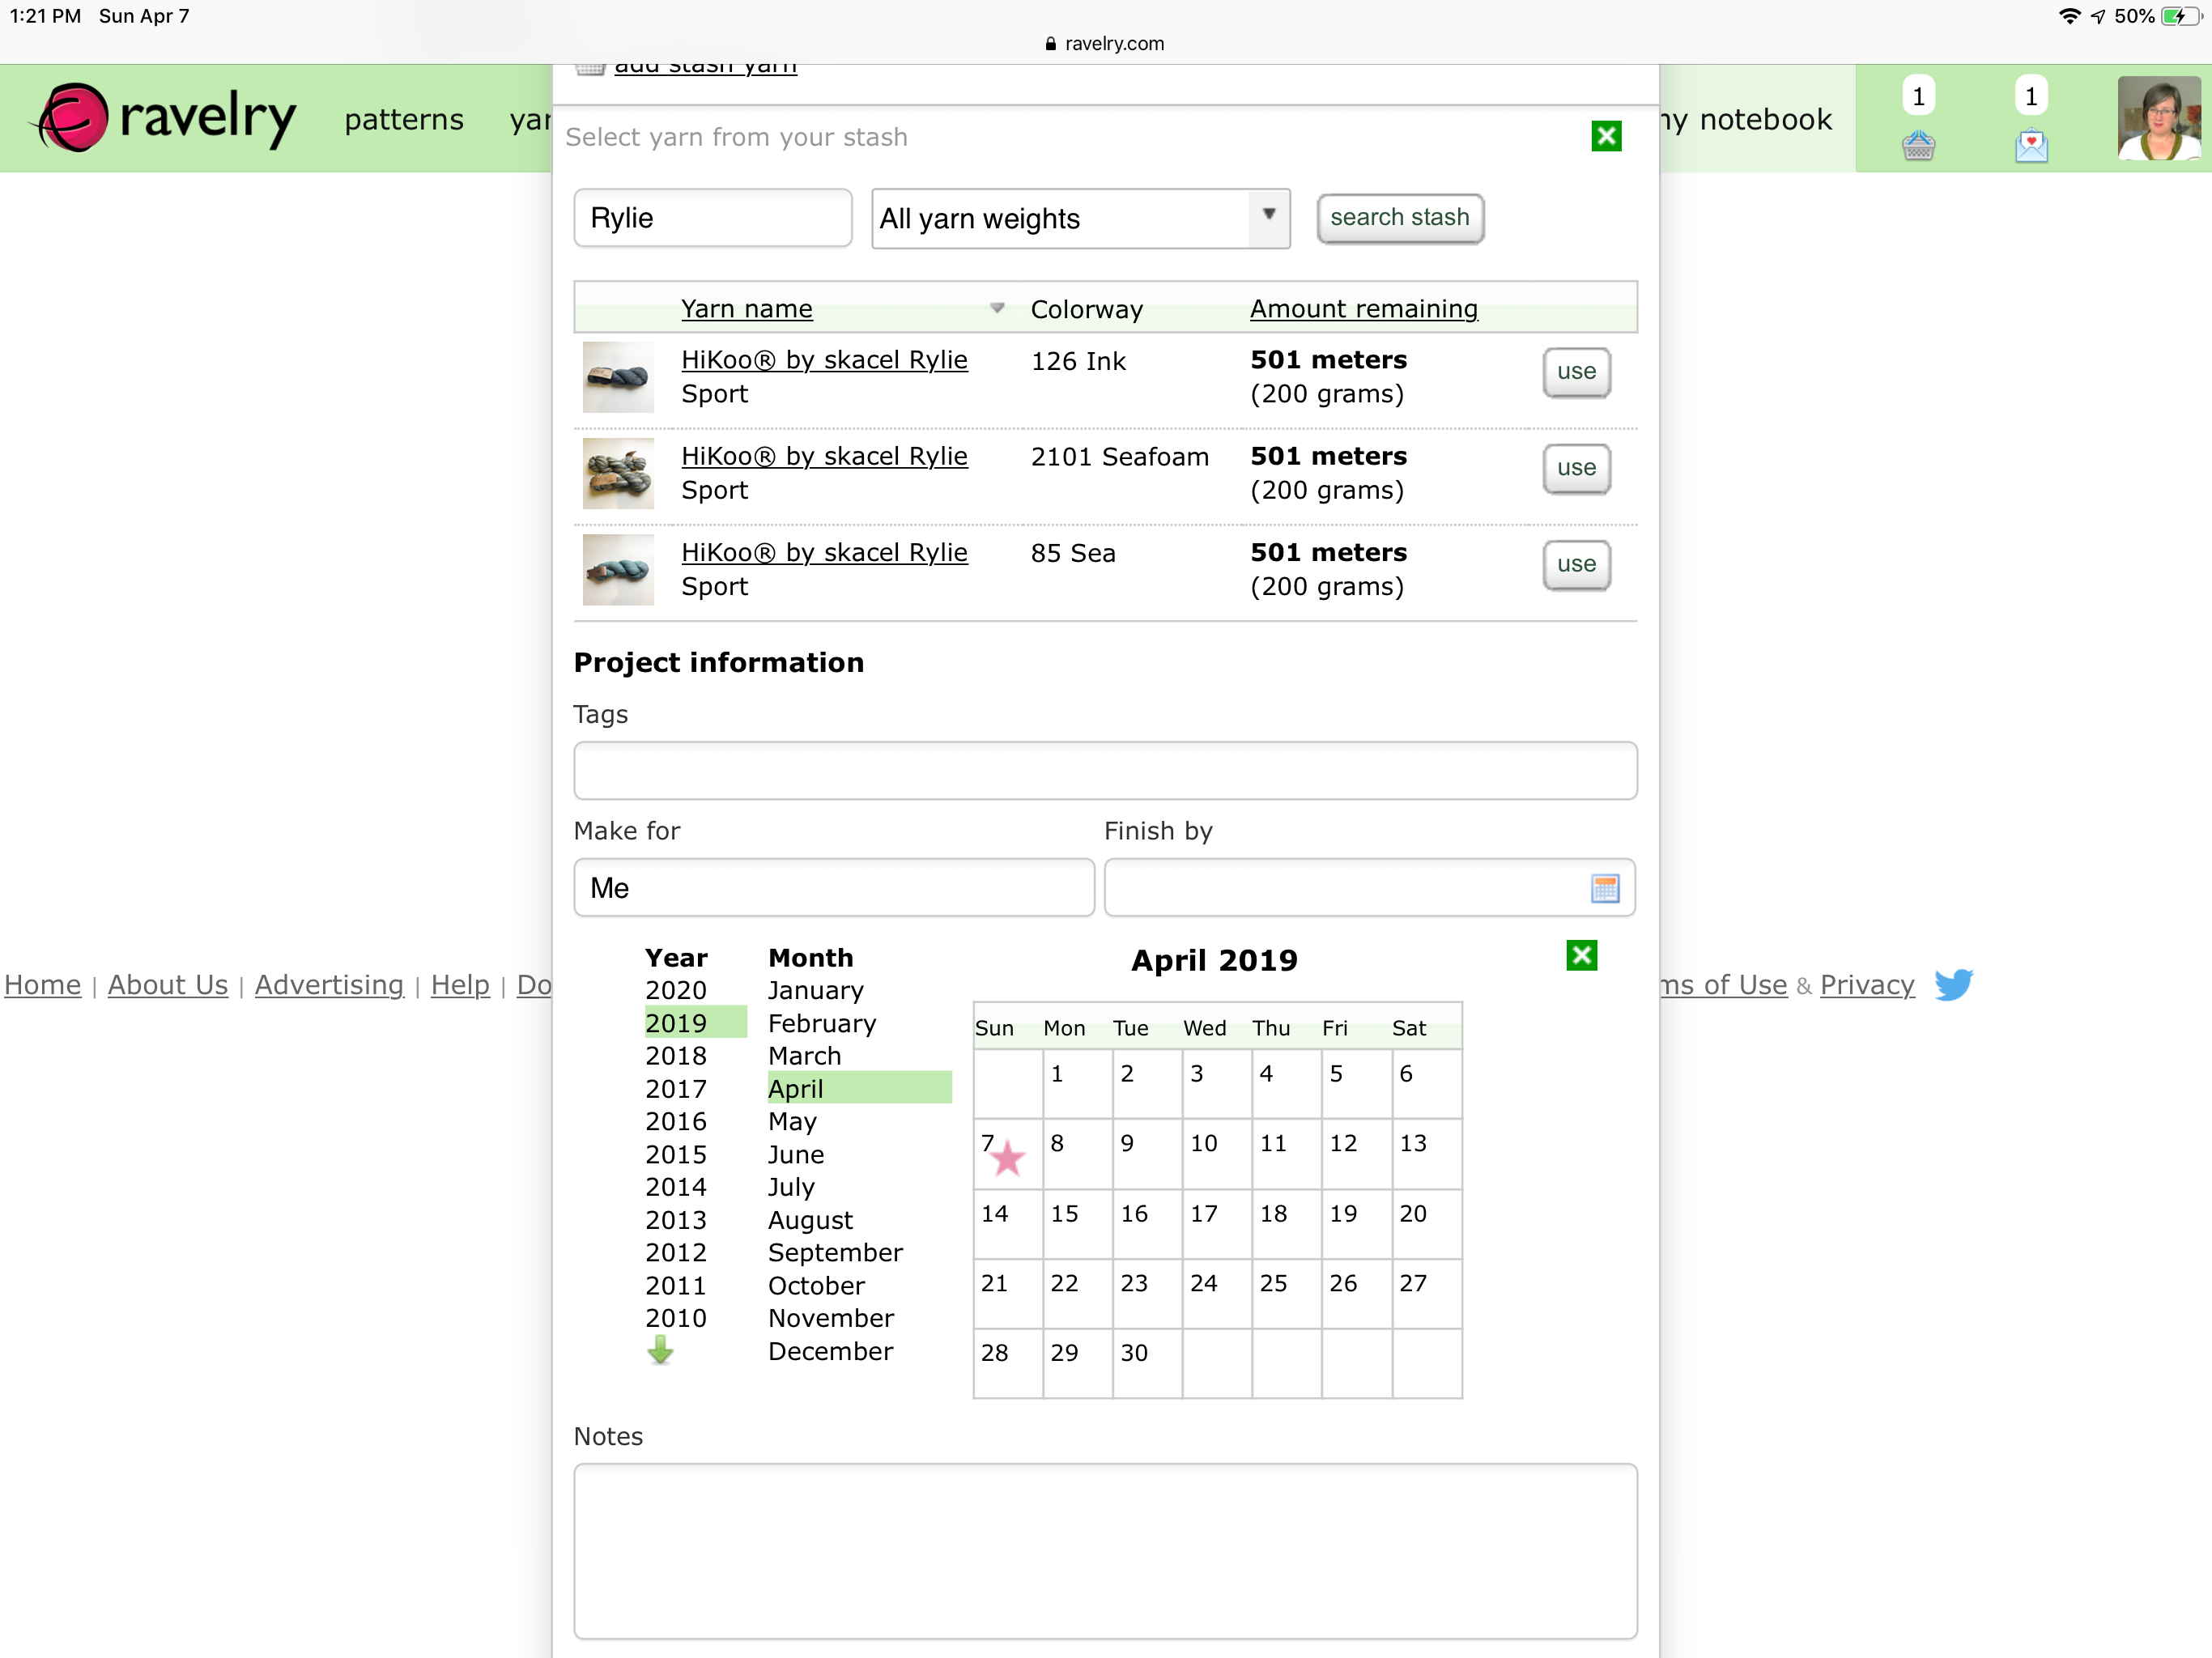Select May in month list
This screenshot has width=2212, height=1658.
pos(792,1121)
